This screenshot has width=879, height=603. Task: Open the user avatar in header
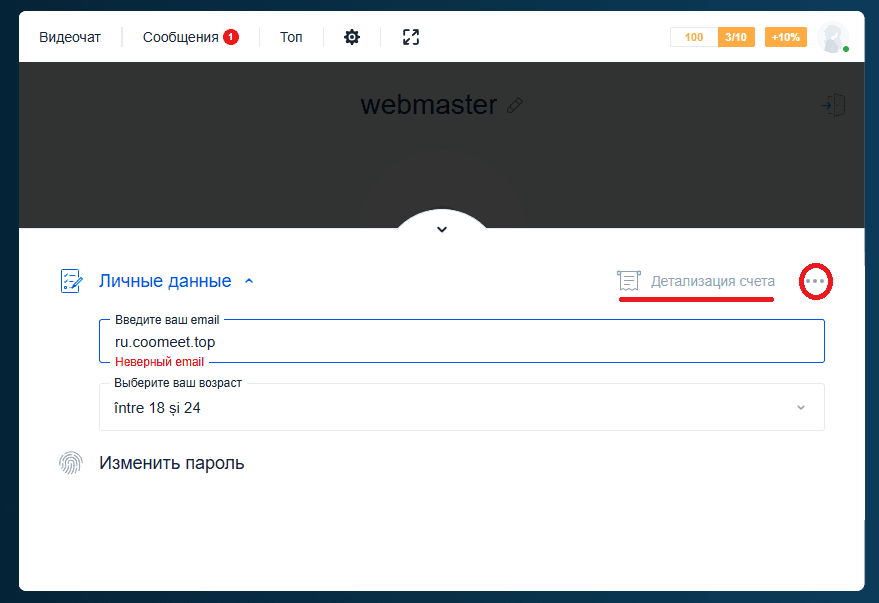click(x=832, y=37)
